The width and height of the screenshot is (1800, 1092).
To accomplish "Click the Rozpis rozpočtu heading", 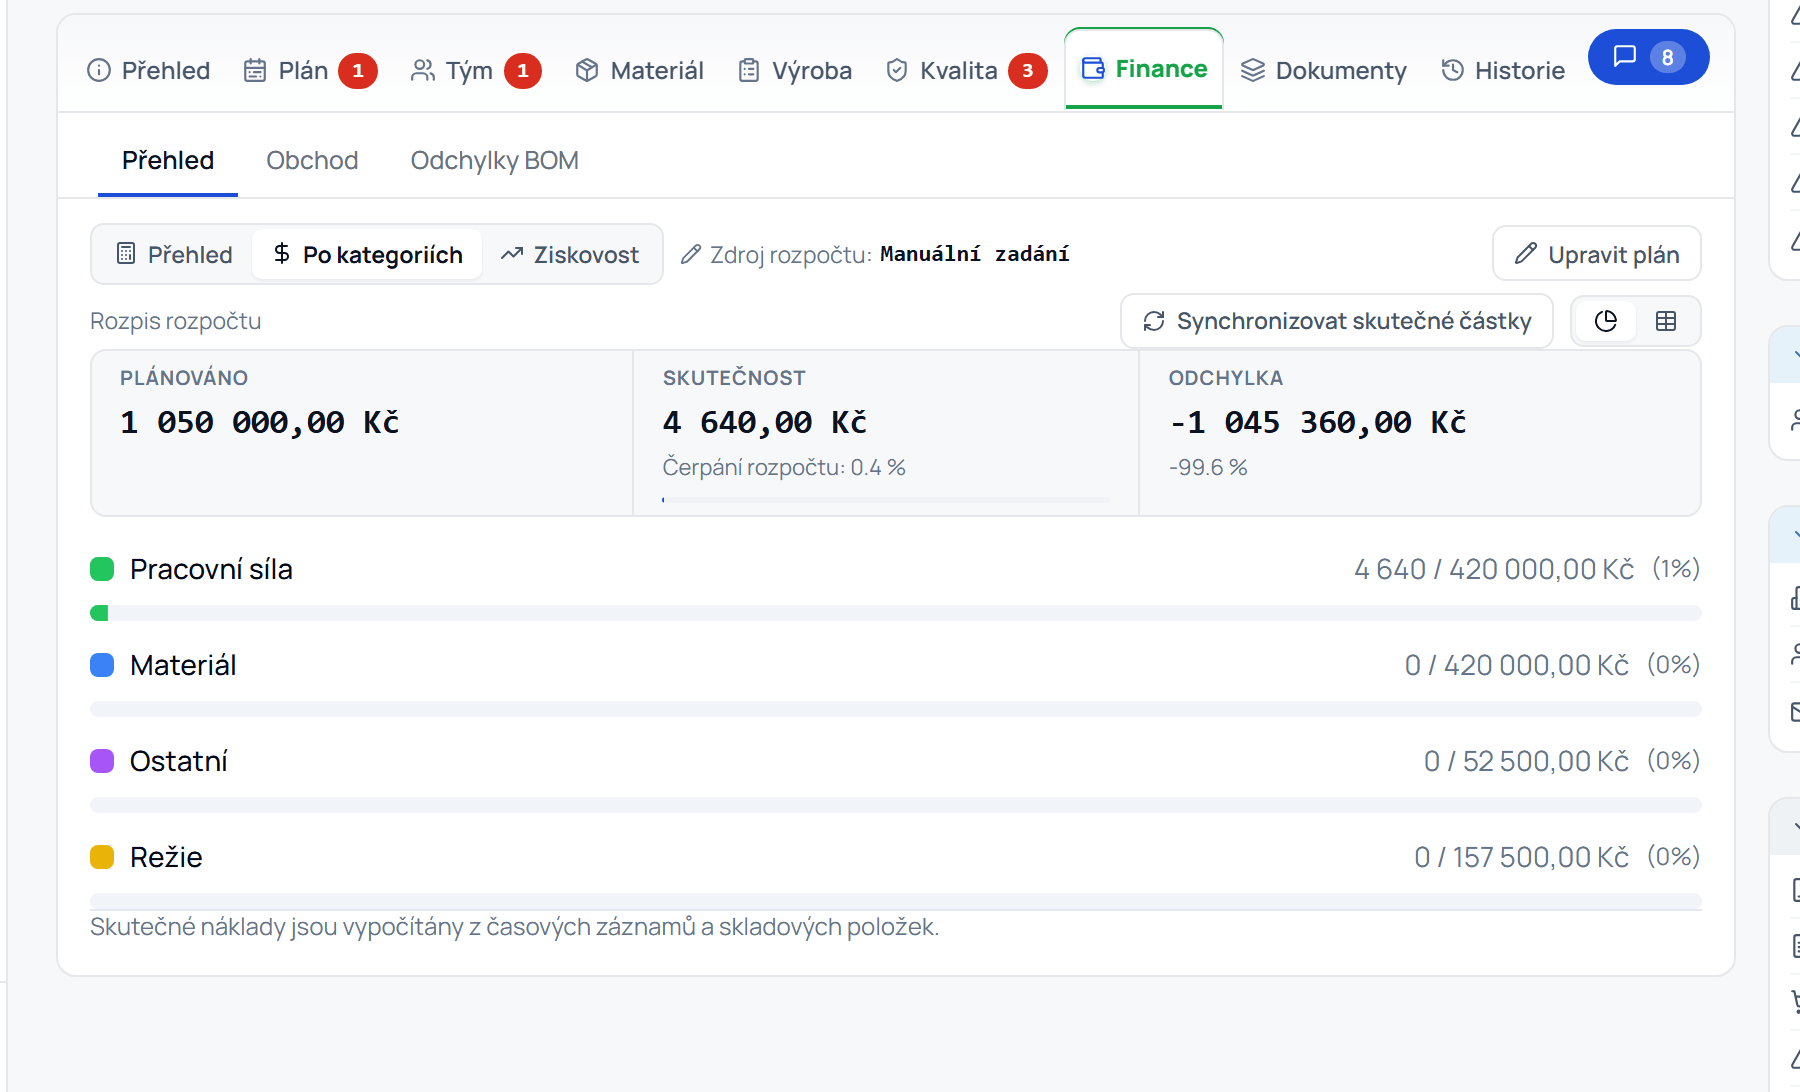I will click(x=176, y=321).
